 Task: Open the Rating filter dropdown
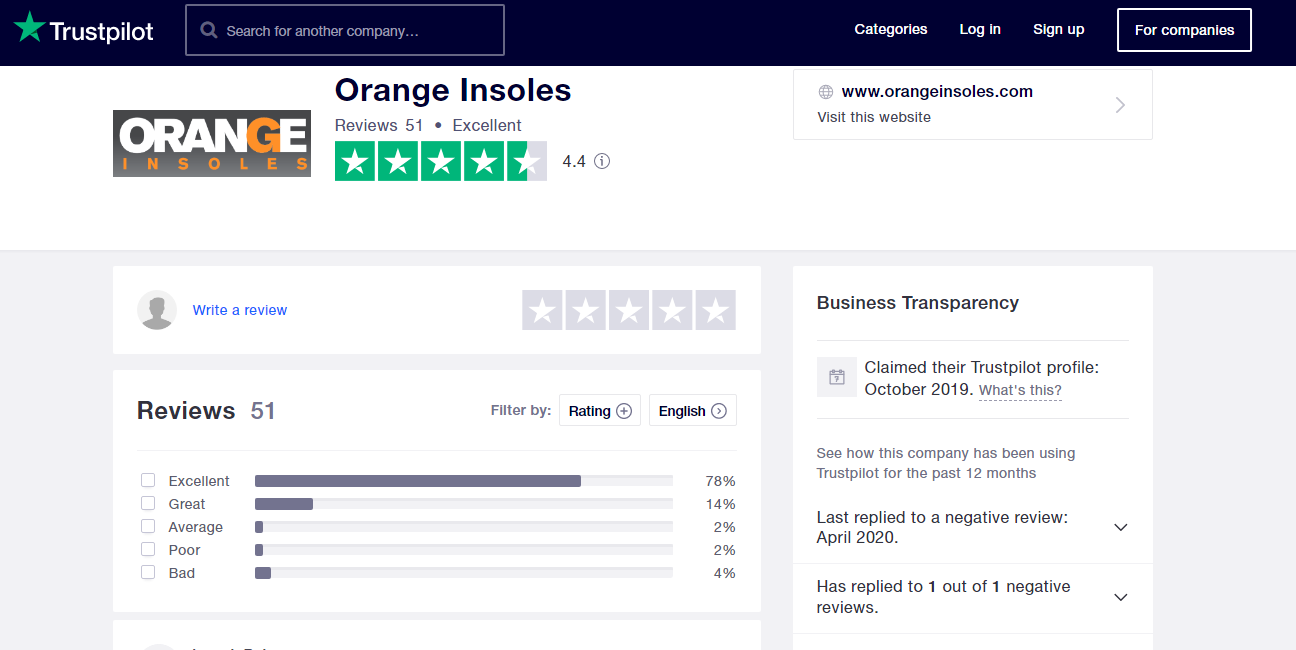coord(600,411)
